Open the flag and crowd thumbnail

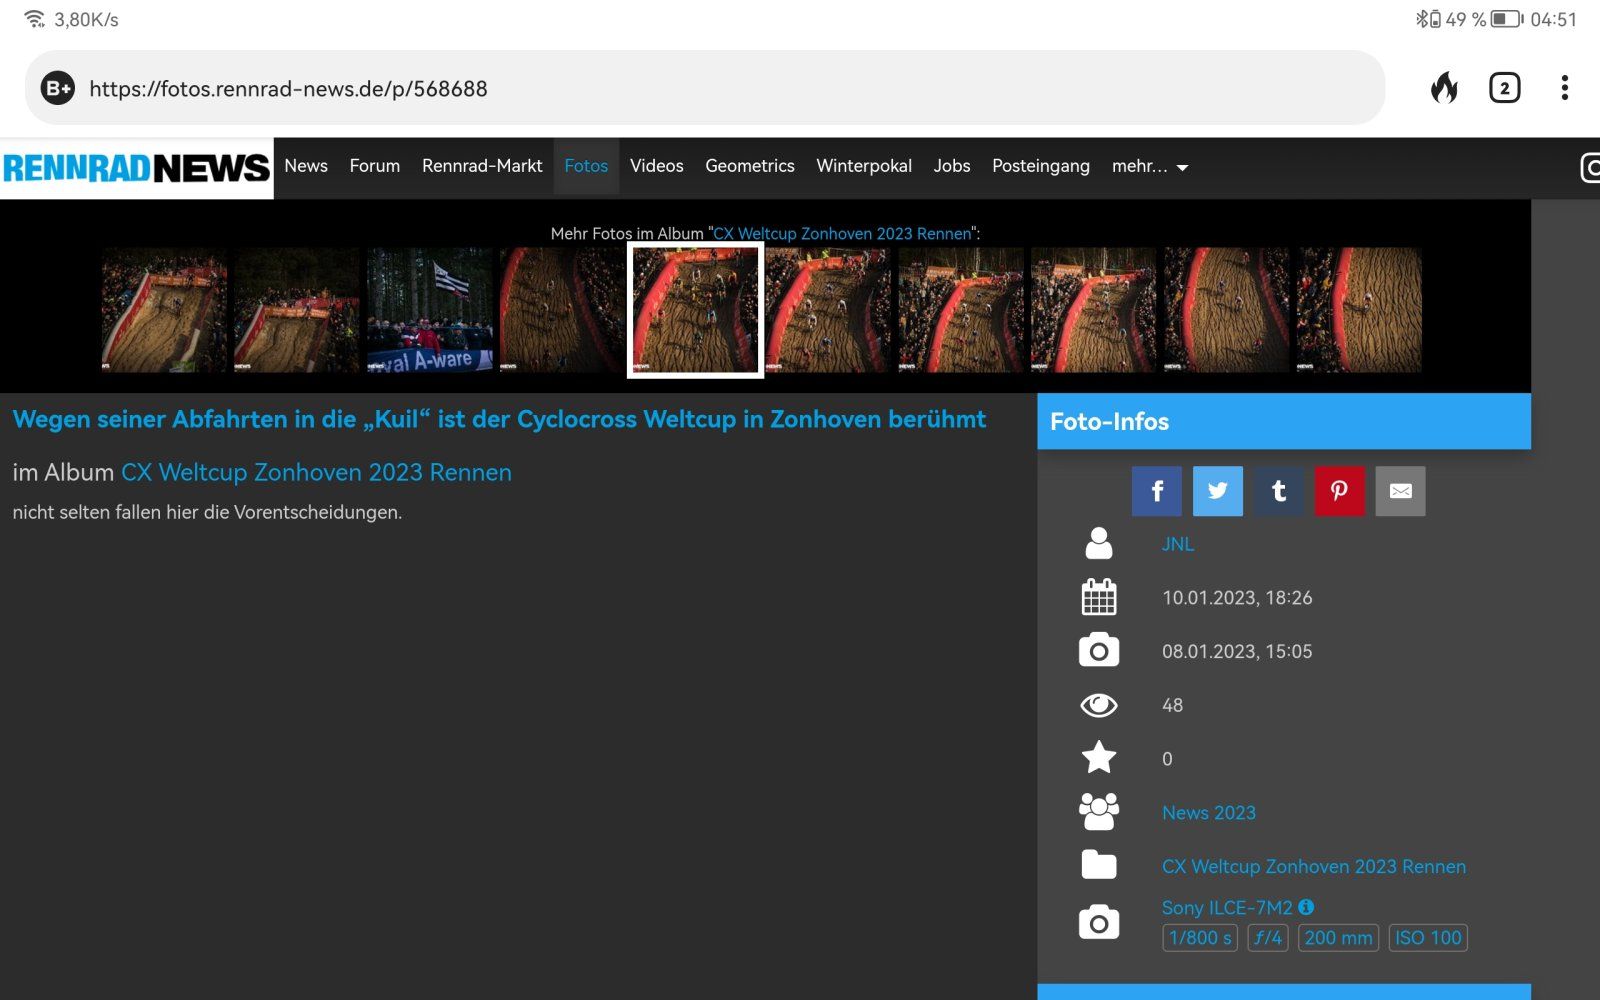(430, 310)
